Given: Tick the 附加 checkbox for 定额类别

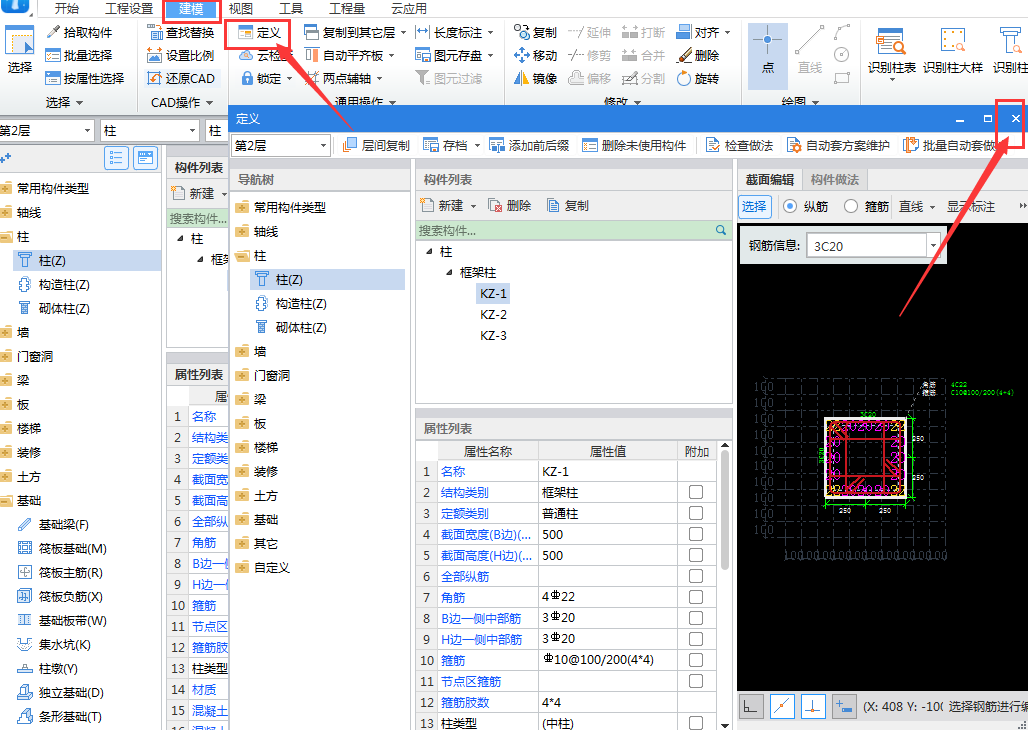Looking at the screenshot, I should tap(696, 513).
